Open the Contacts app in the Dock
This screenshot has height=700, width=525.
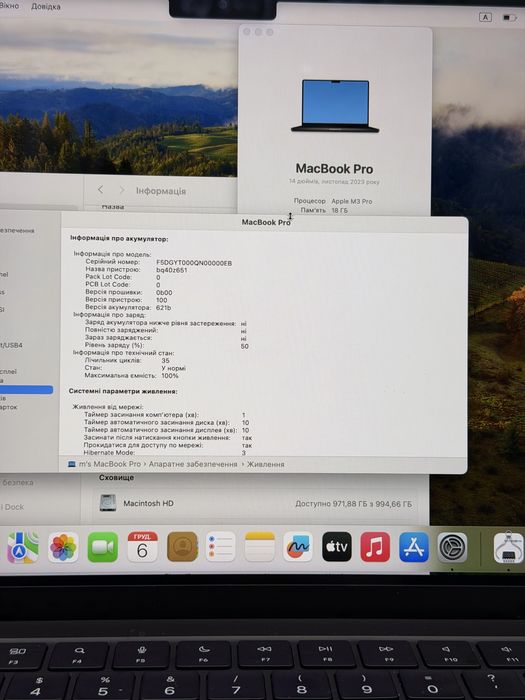(182, 547)
